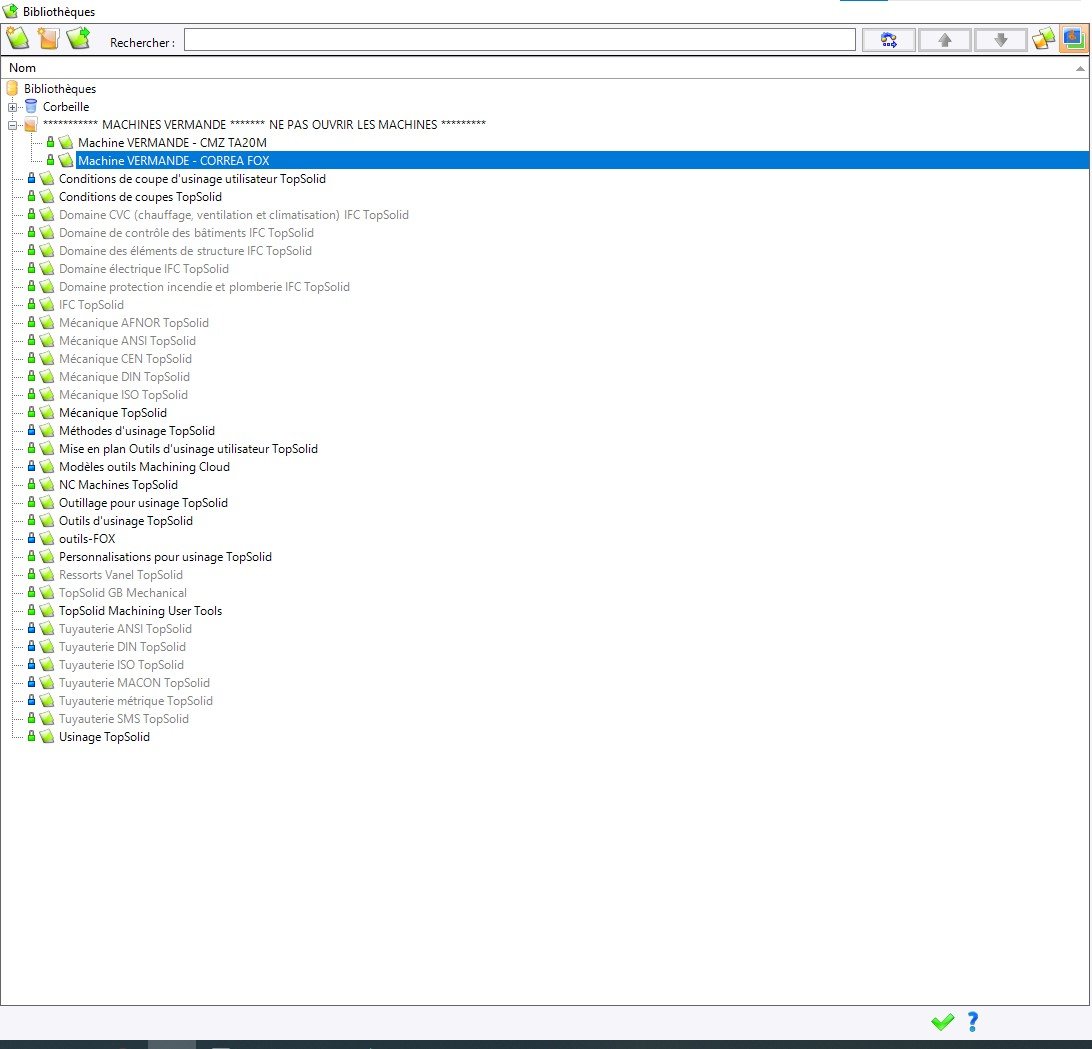Select the Bibliothèques root folder
This screenshot has width=1092, height=1049.
click(x=60, y=88)
